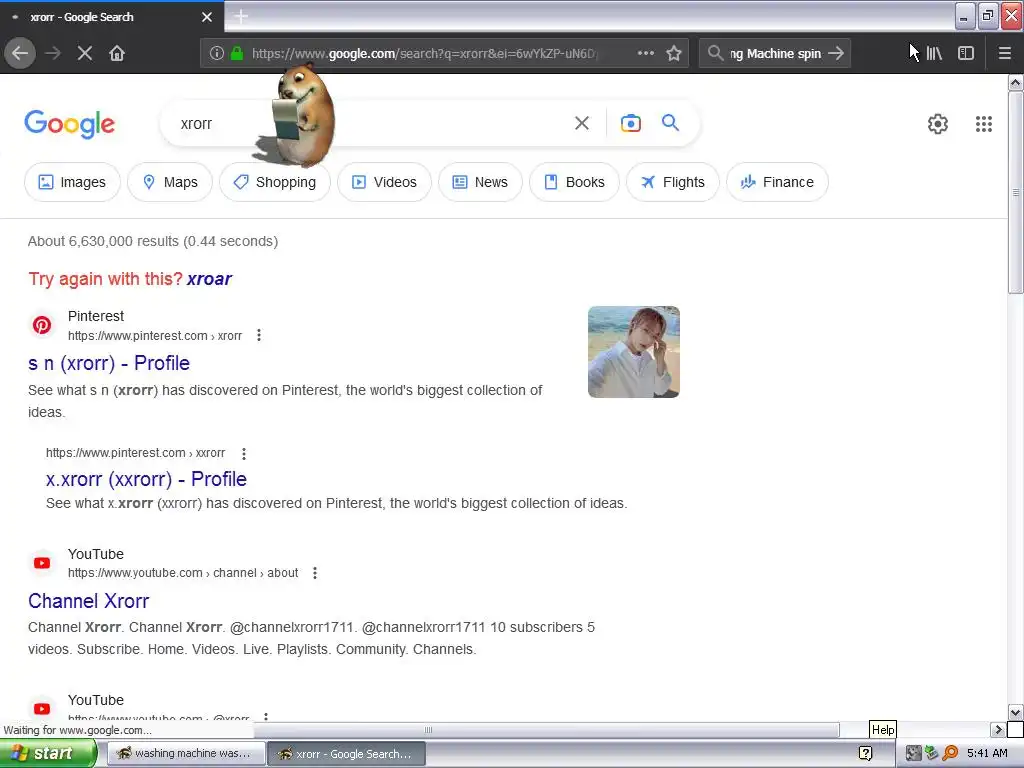Switch to Maps results
Viewport: 1024px width, 768px height.
tap(170, 182)
